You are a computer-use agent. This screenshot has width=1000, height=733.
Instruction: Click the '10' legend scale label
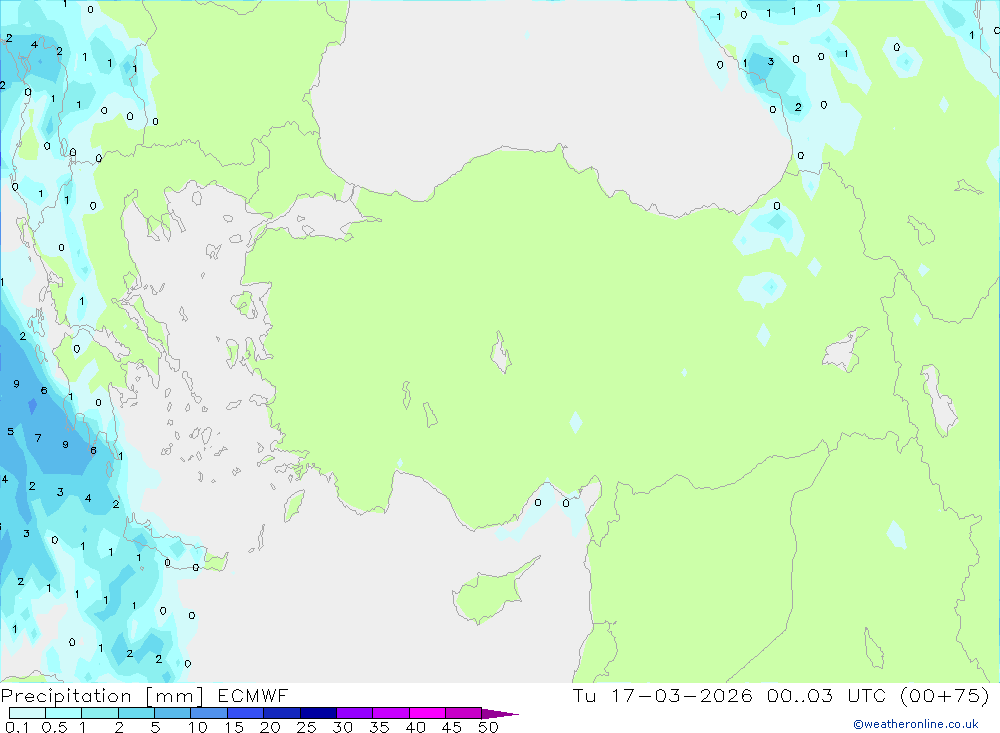(198, 727)
